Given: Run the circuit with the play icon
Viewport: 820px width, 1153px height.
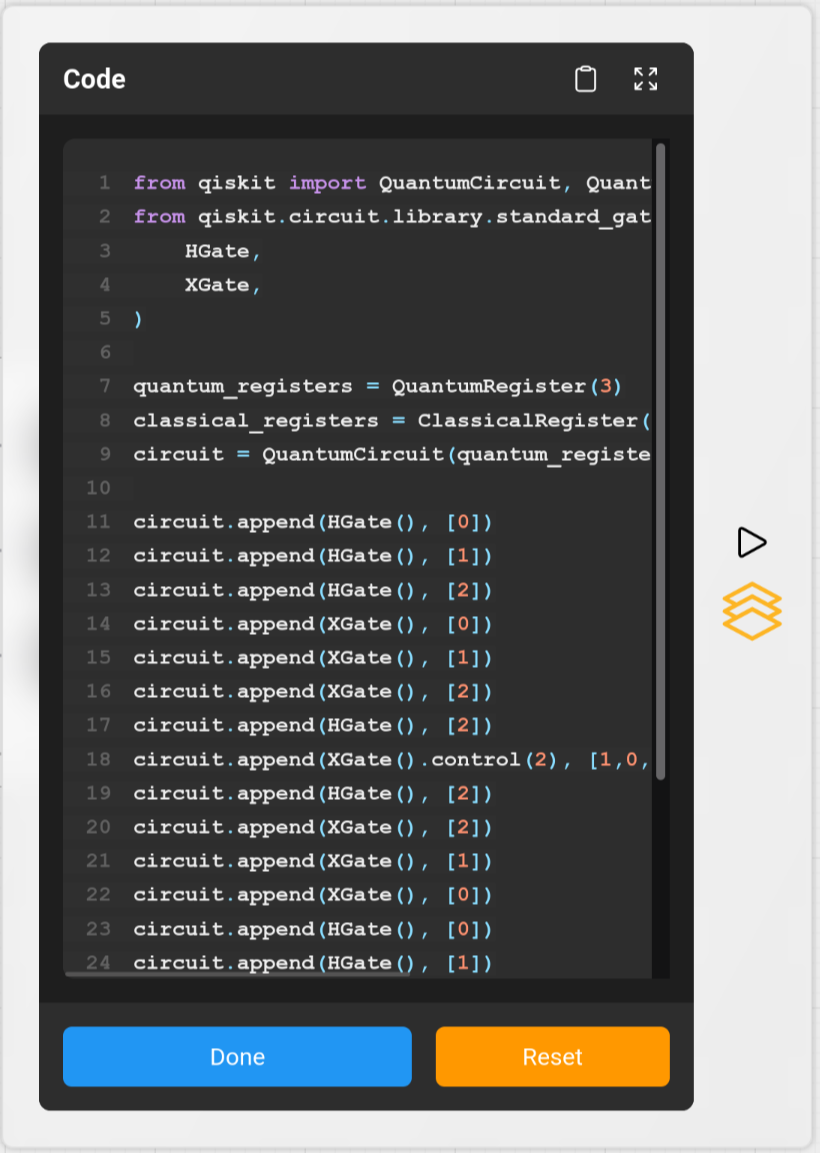Looking at the screenshot, I should click(750, 542).
